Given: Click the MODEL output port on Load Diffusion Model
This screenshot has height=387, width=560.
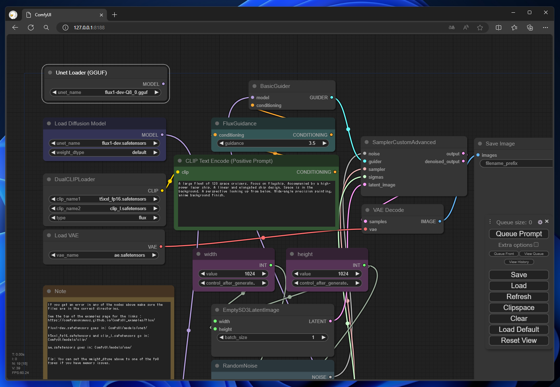Looking at the screenshot, I should point(162,135).
